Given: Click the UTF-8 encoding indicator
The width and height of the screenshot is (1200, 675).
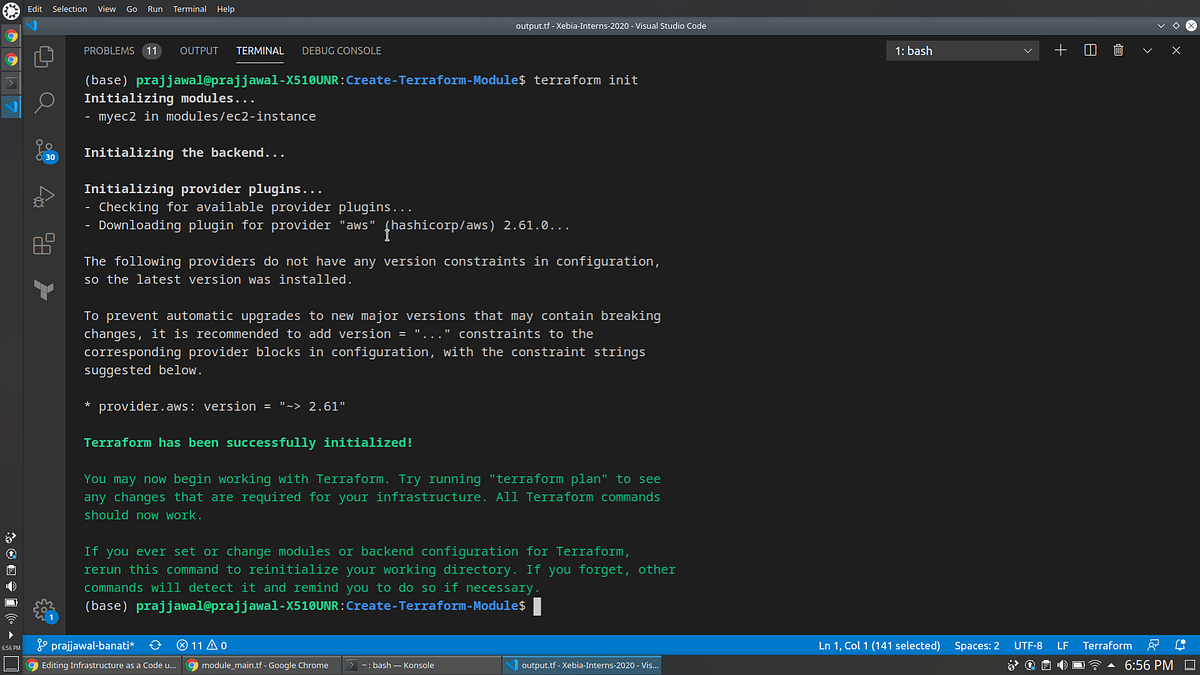Looking at the screenshot, I should coord(1028,645).
